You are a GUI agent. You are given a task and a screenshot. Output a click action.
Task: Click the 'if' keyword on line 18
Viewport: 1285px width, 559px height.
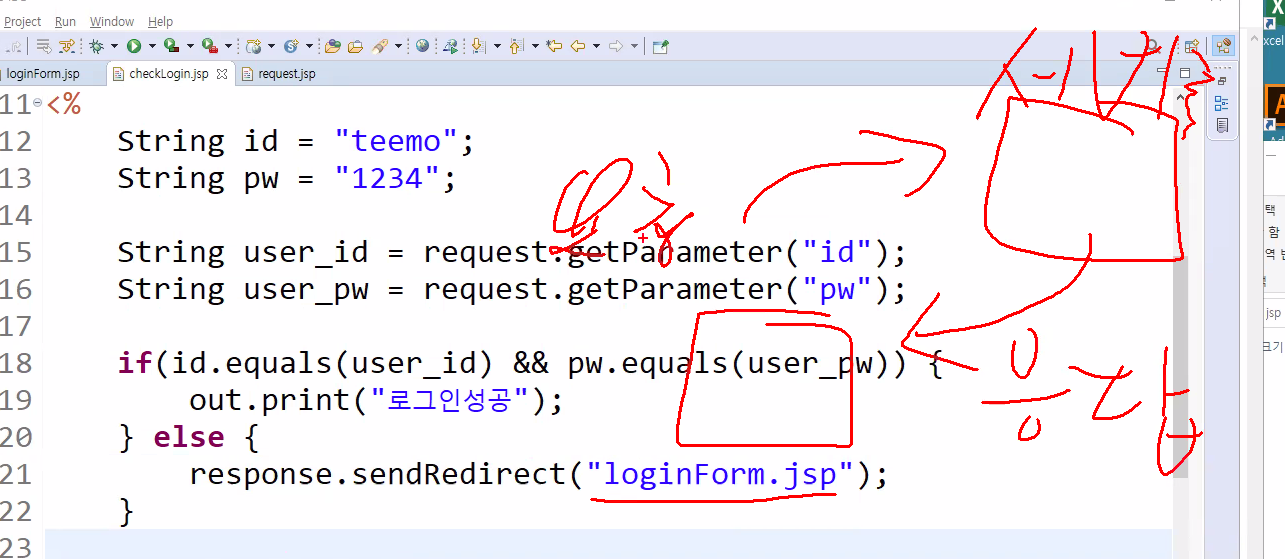pyautogui.click(x=135, y=363)
